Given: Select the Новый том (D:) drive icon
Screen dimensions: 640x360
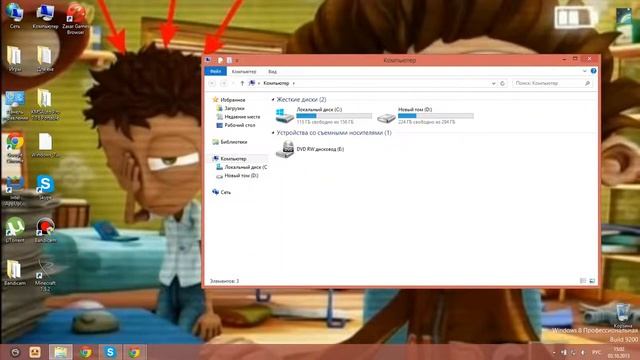Looking at the screenshot, I should pyautogui.click(x=386, y=118).
